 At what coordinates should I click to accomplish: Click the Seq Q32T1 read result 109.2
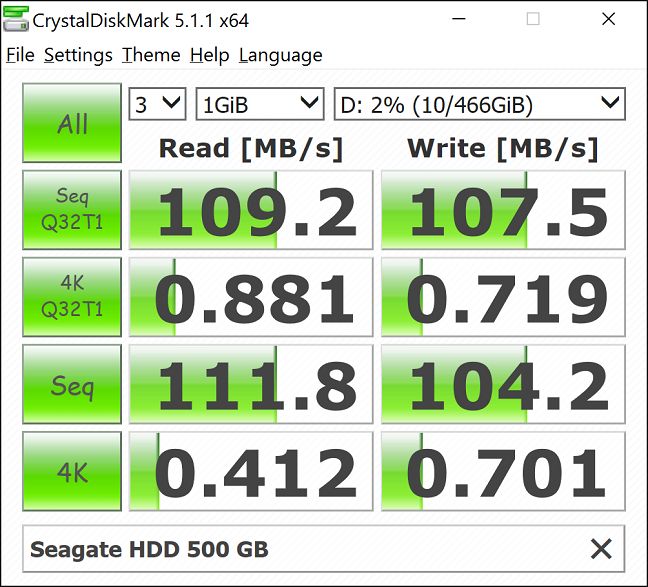pyautogui.click(x=251, y=211)
